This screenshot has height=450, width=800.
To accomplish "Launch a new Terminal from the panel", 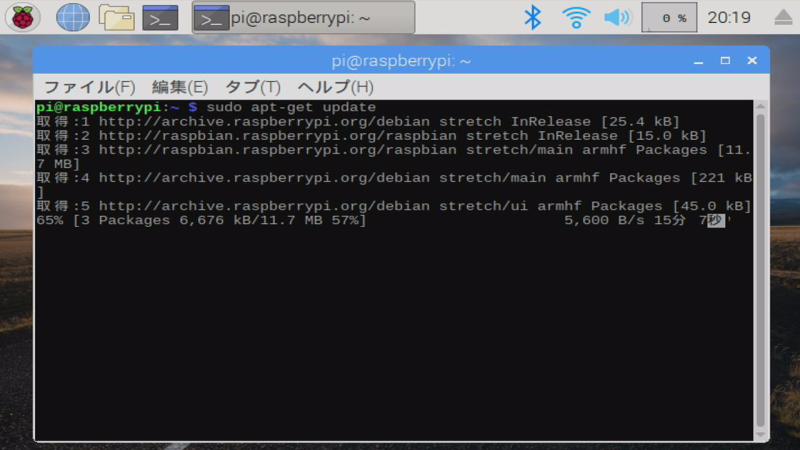I will (160, 18).
